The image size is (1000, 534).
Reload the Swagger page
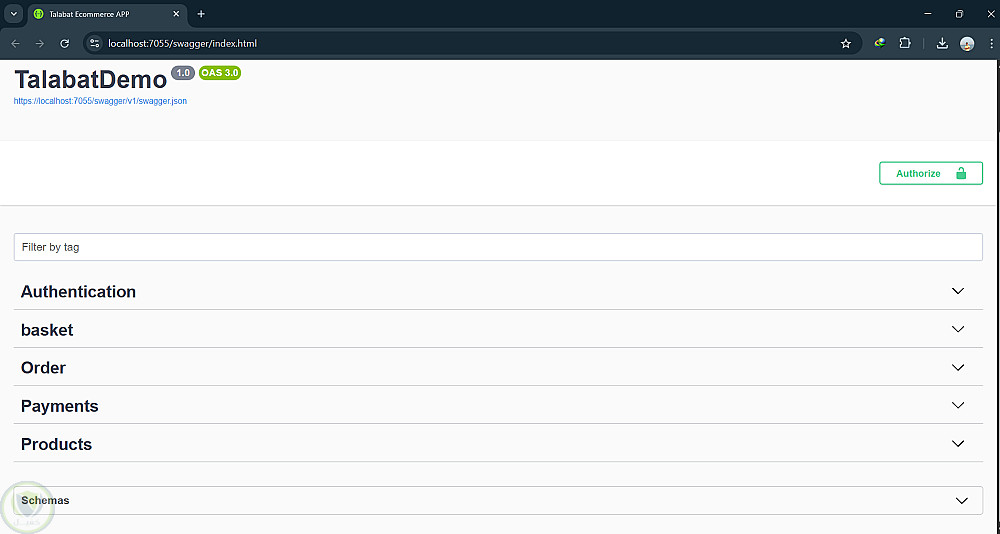(x=64, y=43)
